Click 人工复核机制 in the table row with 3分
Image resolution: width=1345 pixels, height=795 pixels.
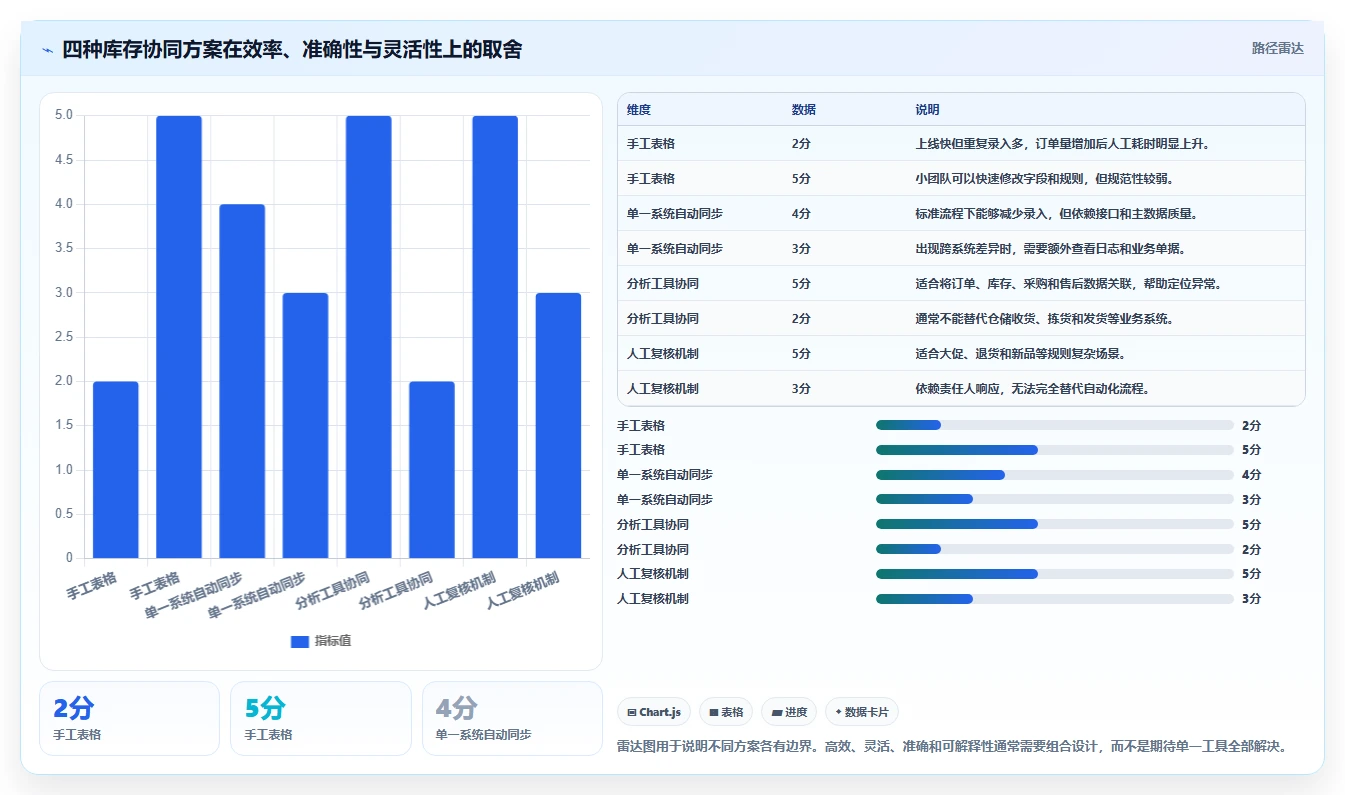click(663, 389)
